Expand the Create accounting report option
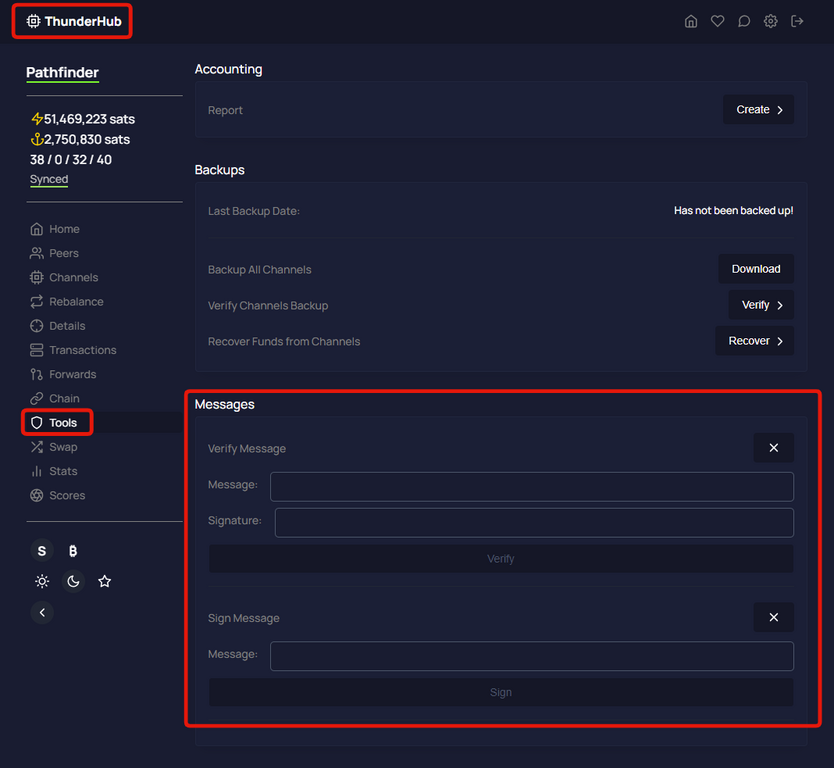834x768 pixels. (758, 110)
